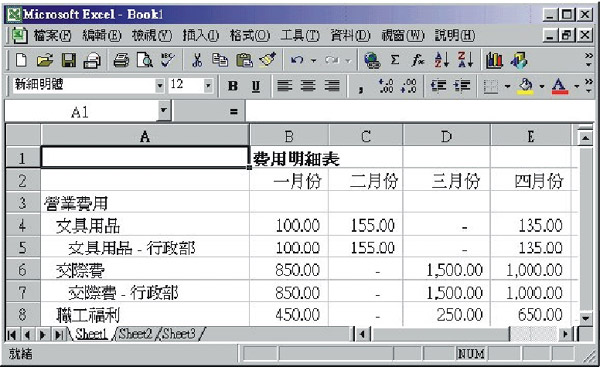Open a file with the Open folder icon
The image size is (600, 367).
(44, 60)
